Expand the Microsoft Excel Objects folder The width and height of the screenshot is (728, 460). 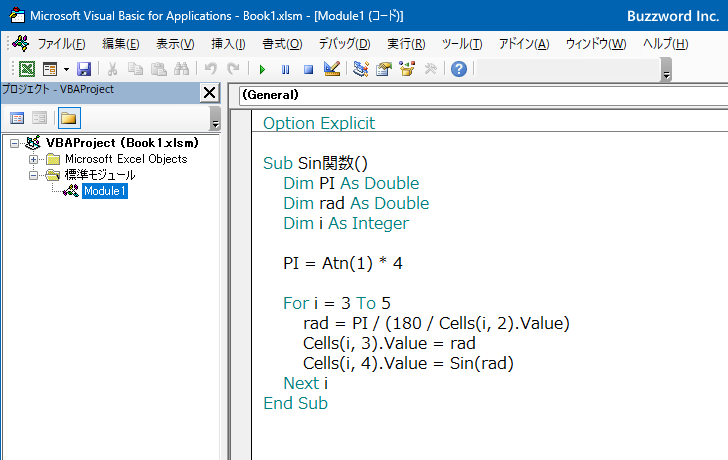(x=33, y=159)
